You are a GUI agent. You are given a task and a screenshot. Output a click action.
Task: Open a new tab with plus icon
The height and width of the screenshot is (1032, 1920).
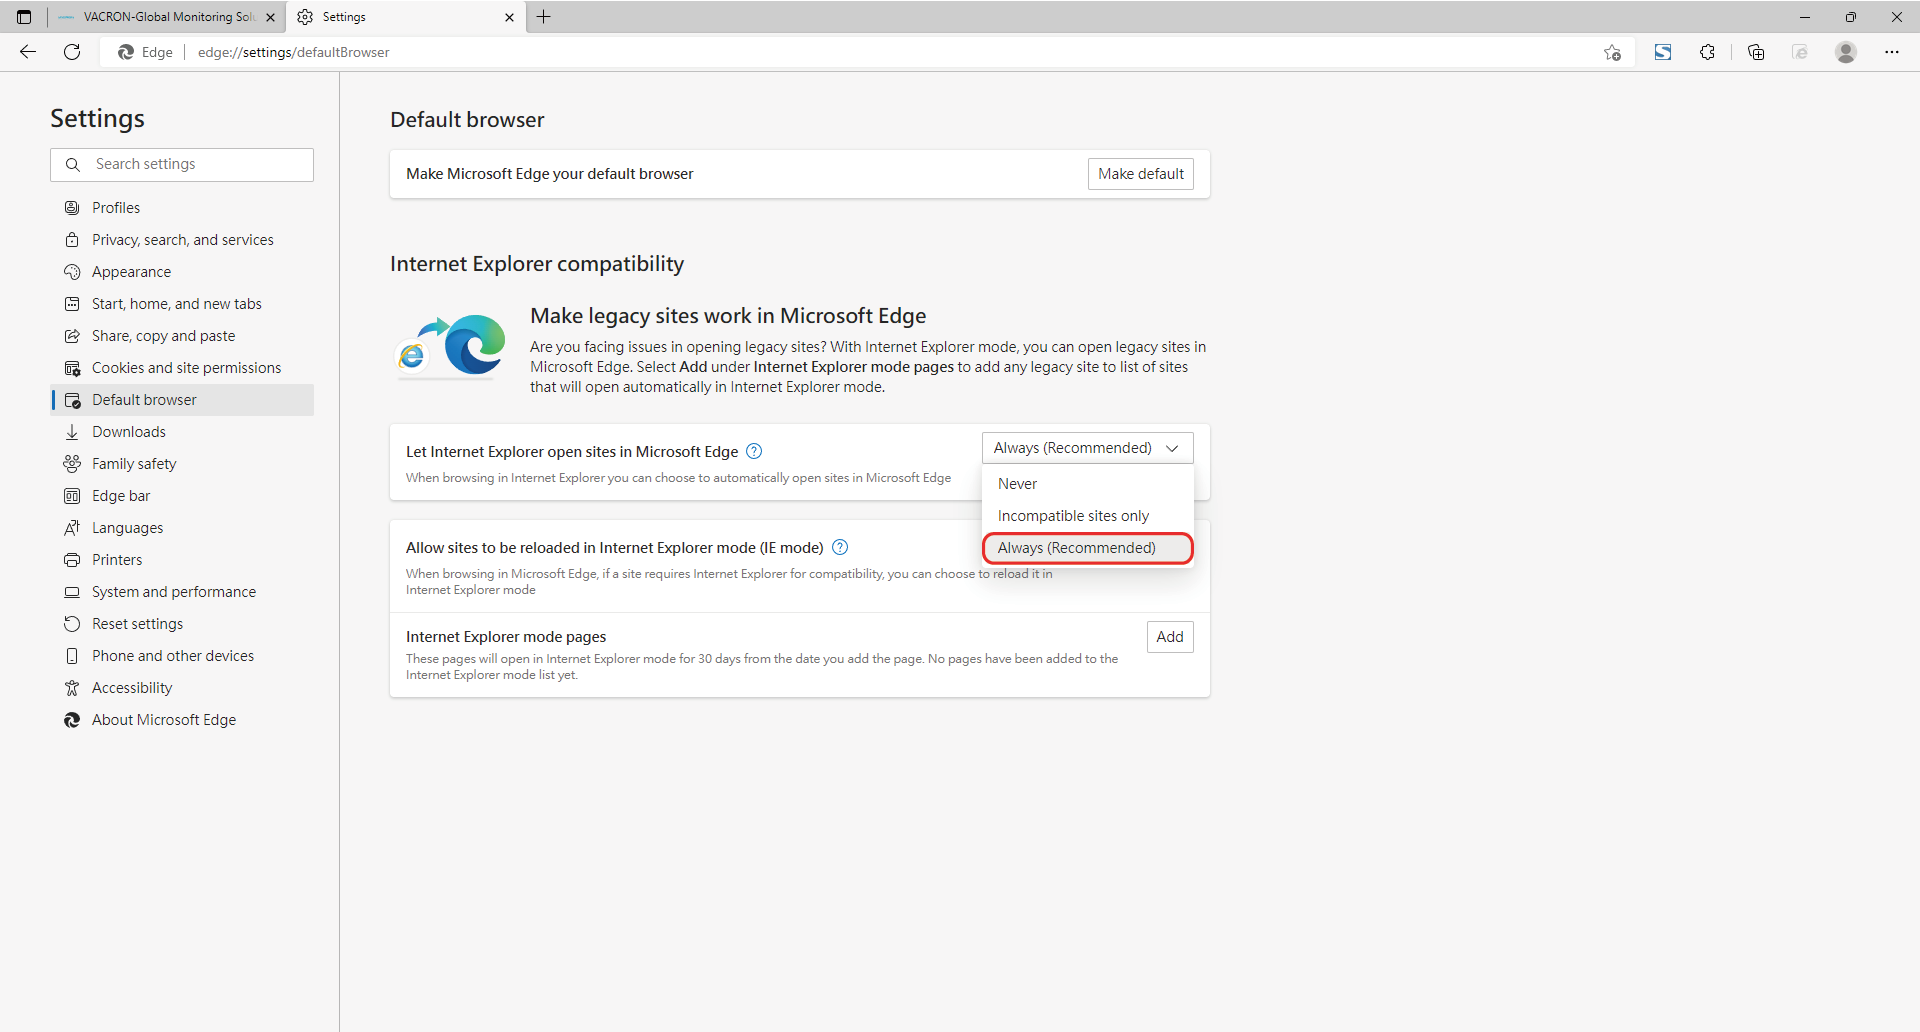coord(544,17)
